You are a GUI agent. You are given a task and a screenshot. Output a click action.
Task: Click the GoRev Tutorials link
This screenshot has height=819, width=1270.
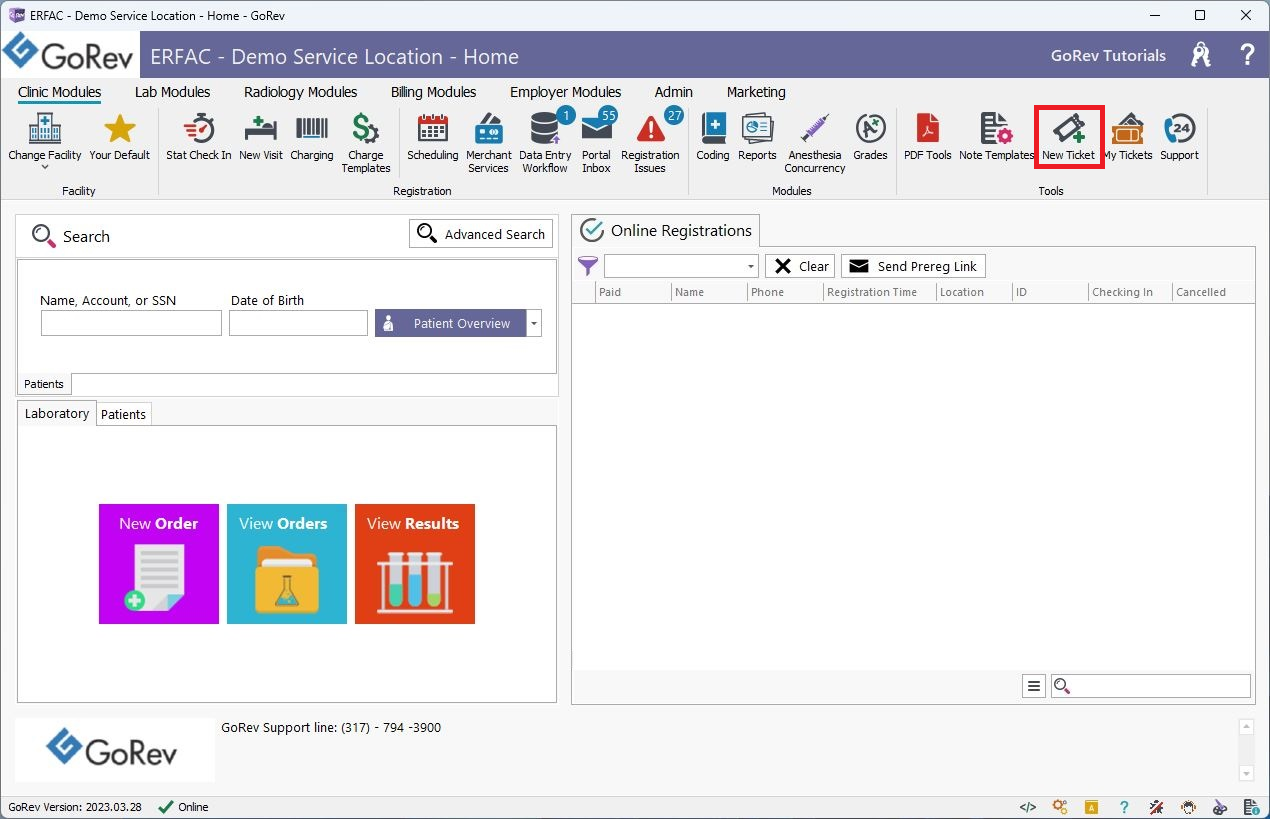(1108, 56)
